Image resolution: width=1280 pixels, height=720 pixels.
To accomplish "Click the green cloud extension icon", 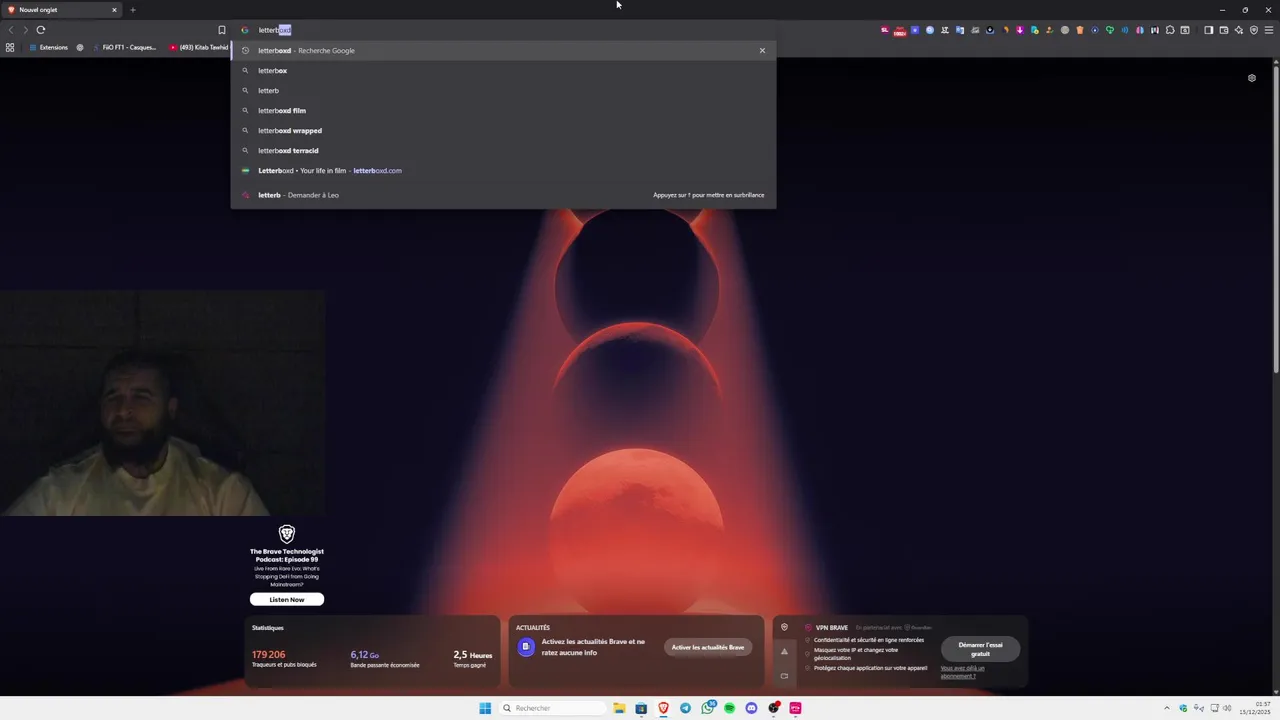I will pos(1110,30).
